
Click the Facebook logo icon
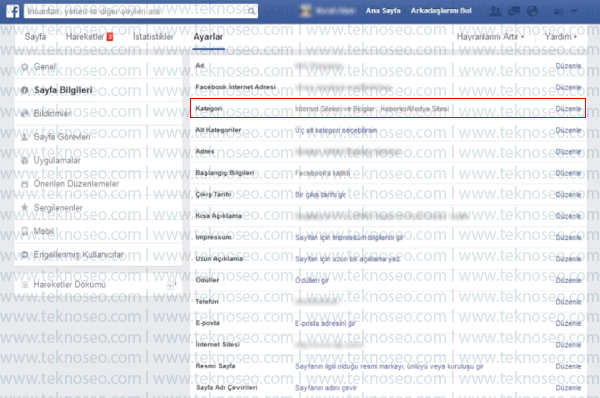click(x=13, y=11)
